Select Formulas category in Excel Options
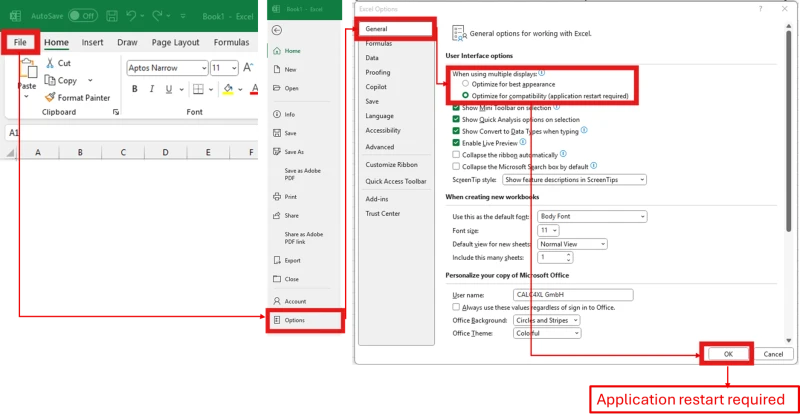800x419 pixels. coord(379,44)
